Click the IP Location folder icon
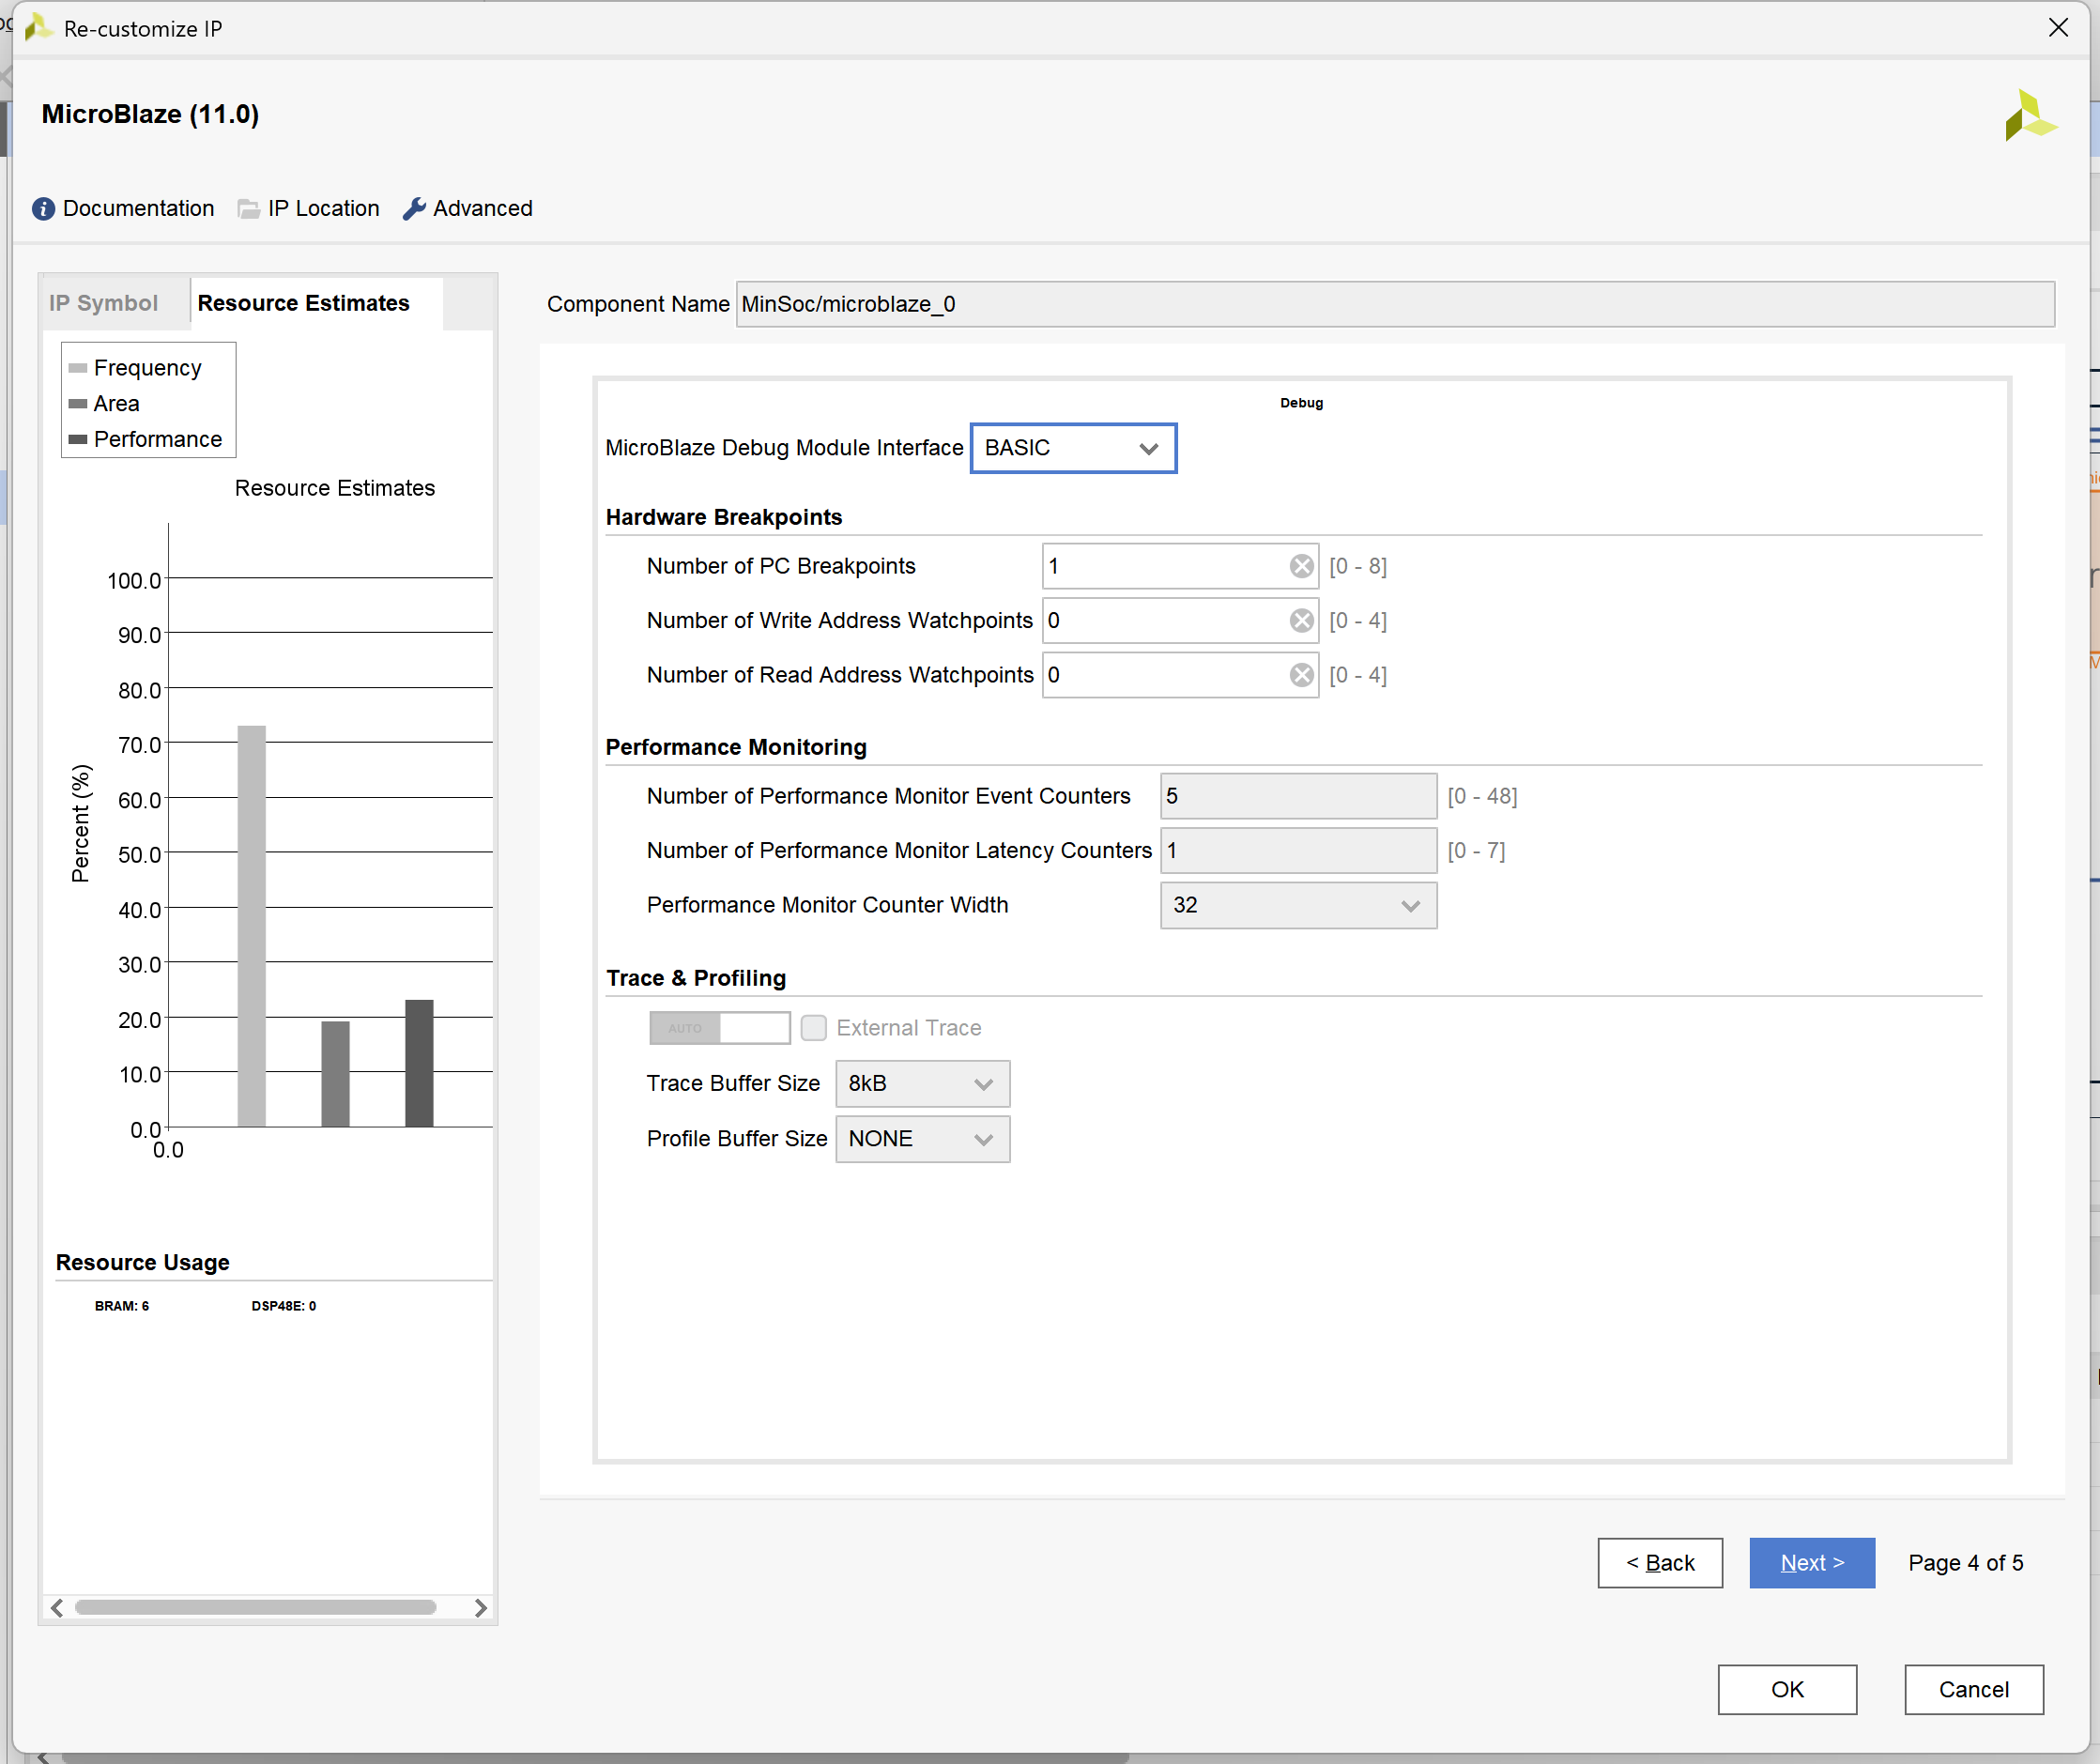2100x1764 pixels. click(248, 209)
